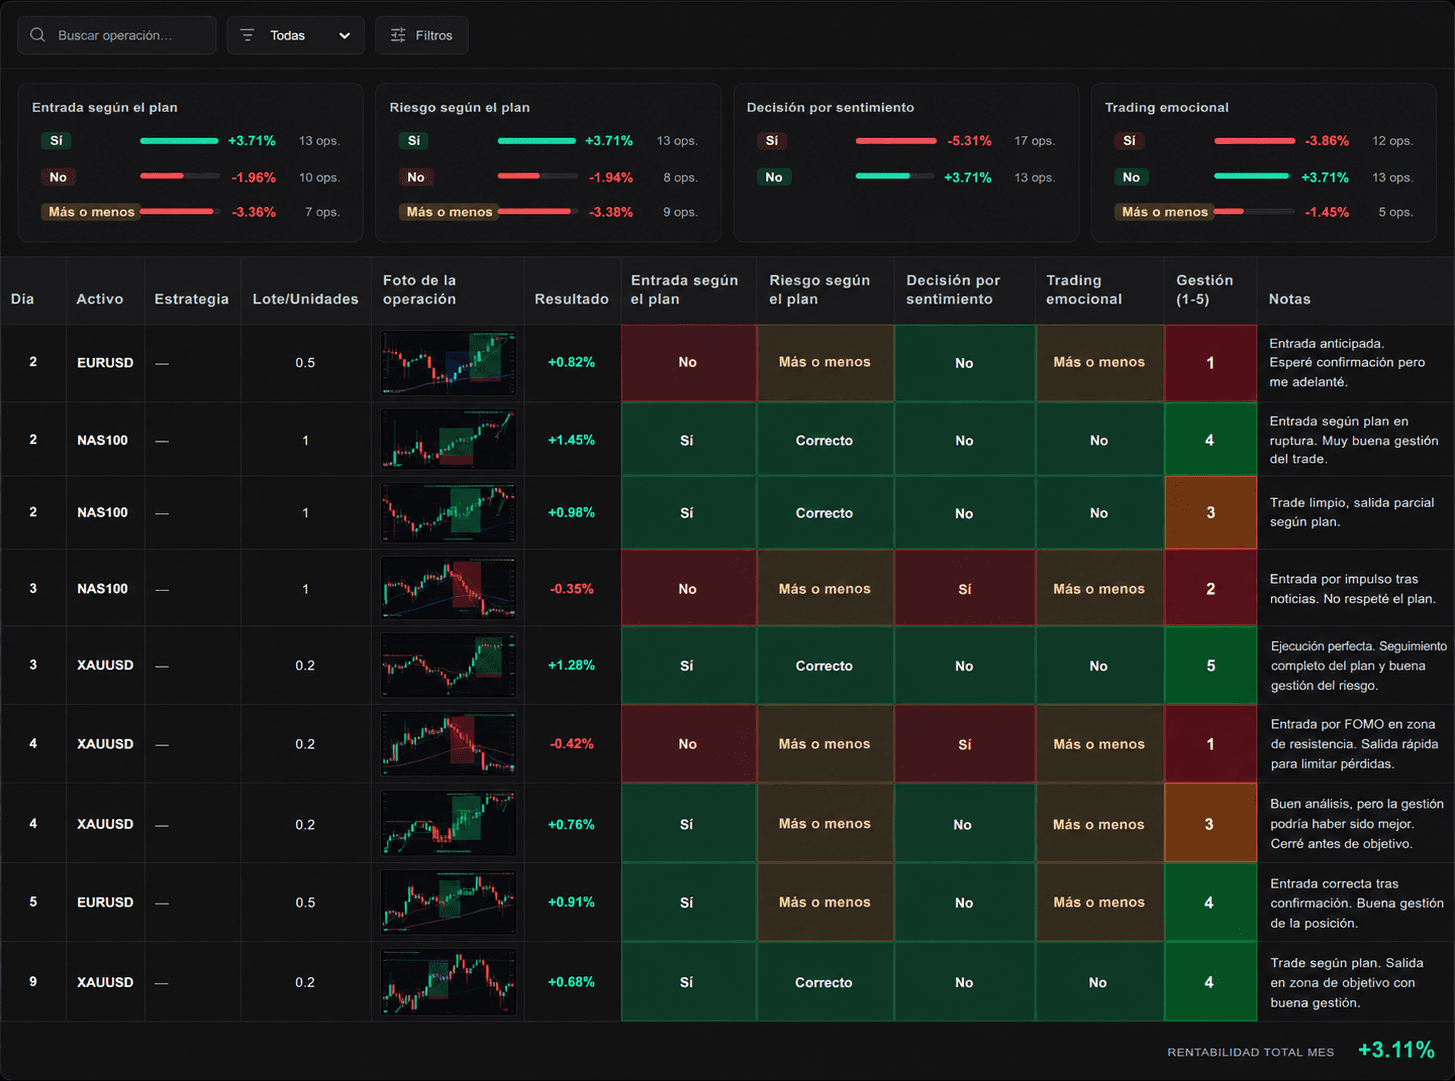The width and height of the screenshot is (1455, 1081).
Task: Click the search magnifier icon
Action: pyautogui.click(x=38, y=35)
